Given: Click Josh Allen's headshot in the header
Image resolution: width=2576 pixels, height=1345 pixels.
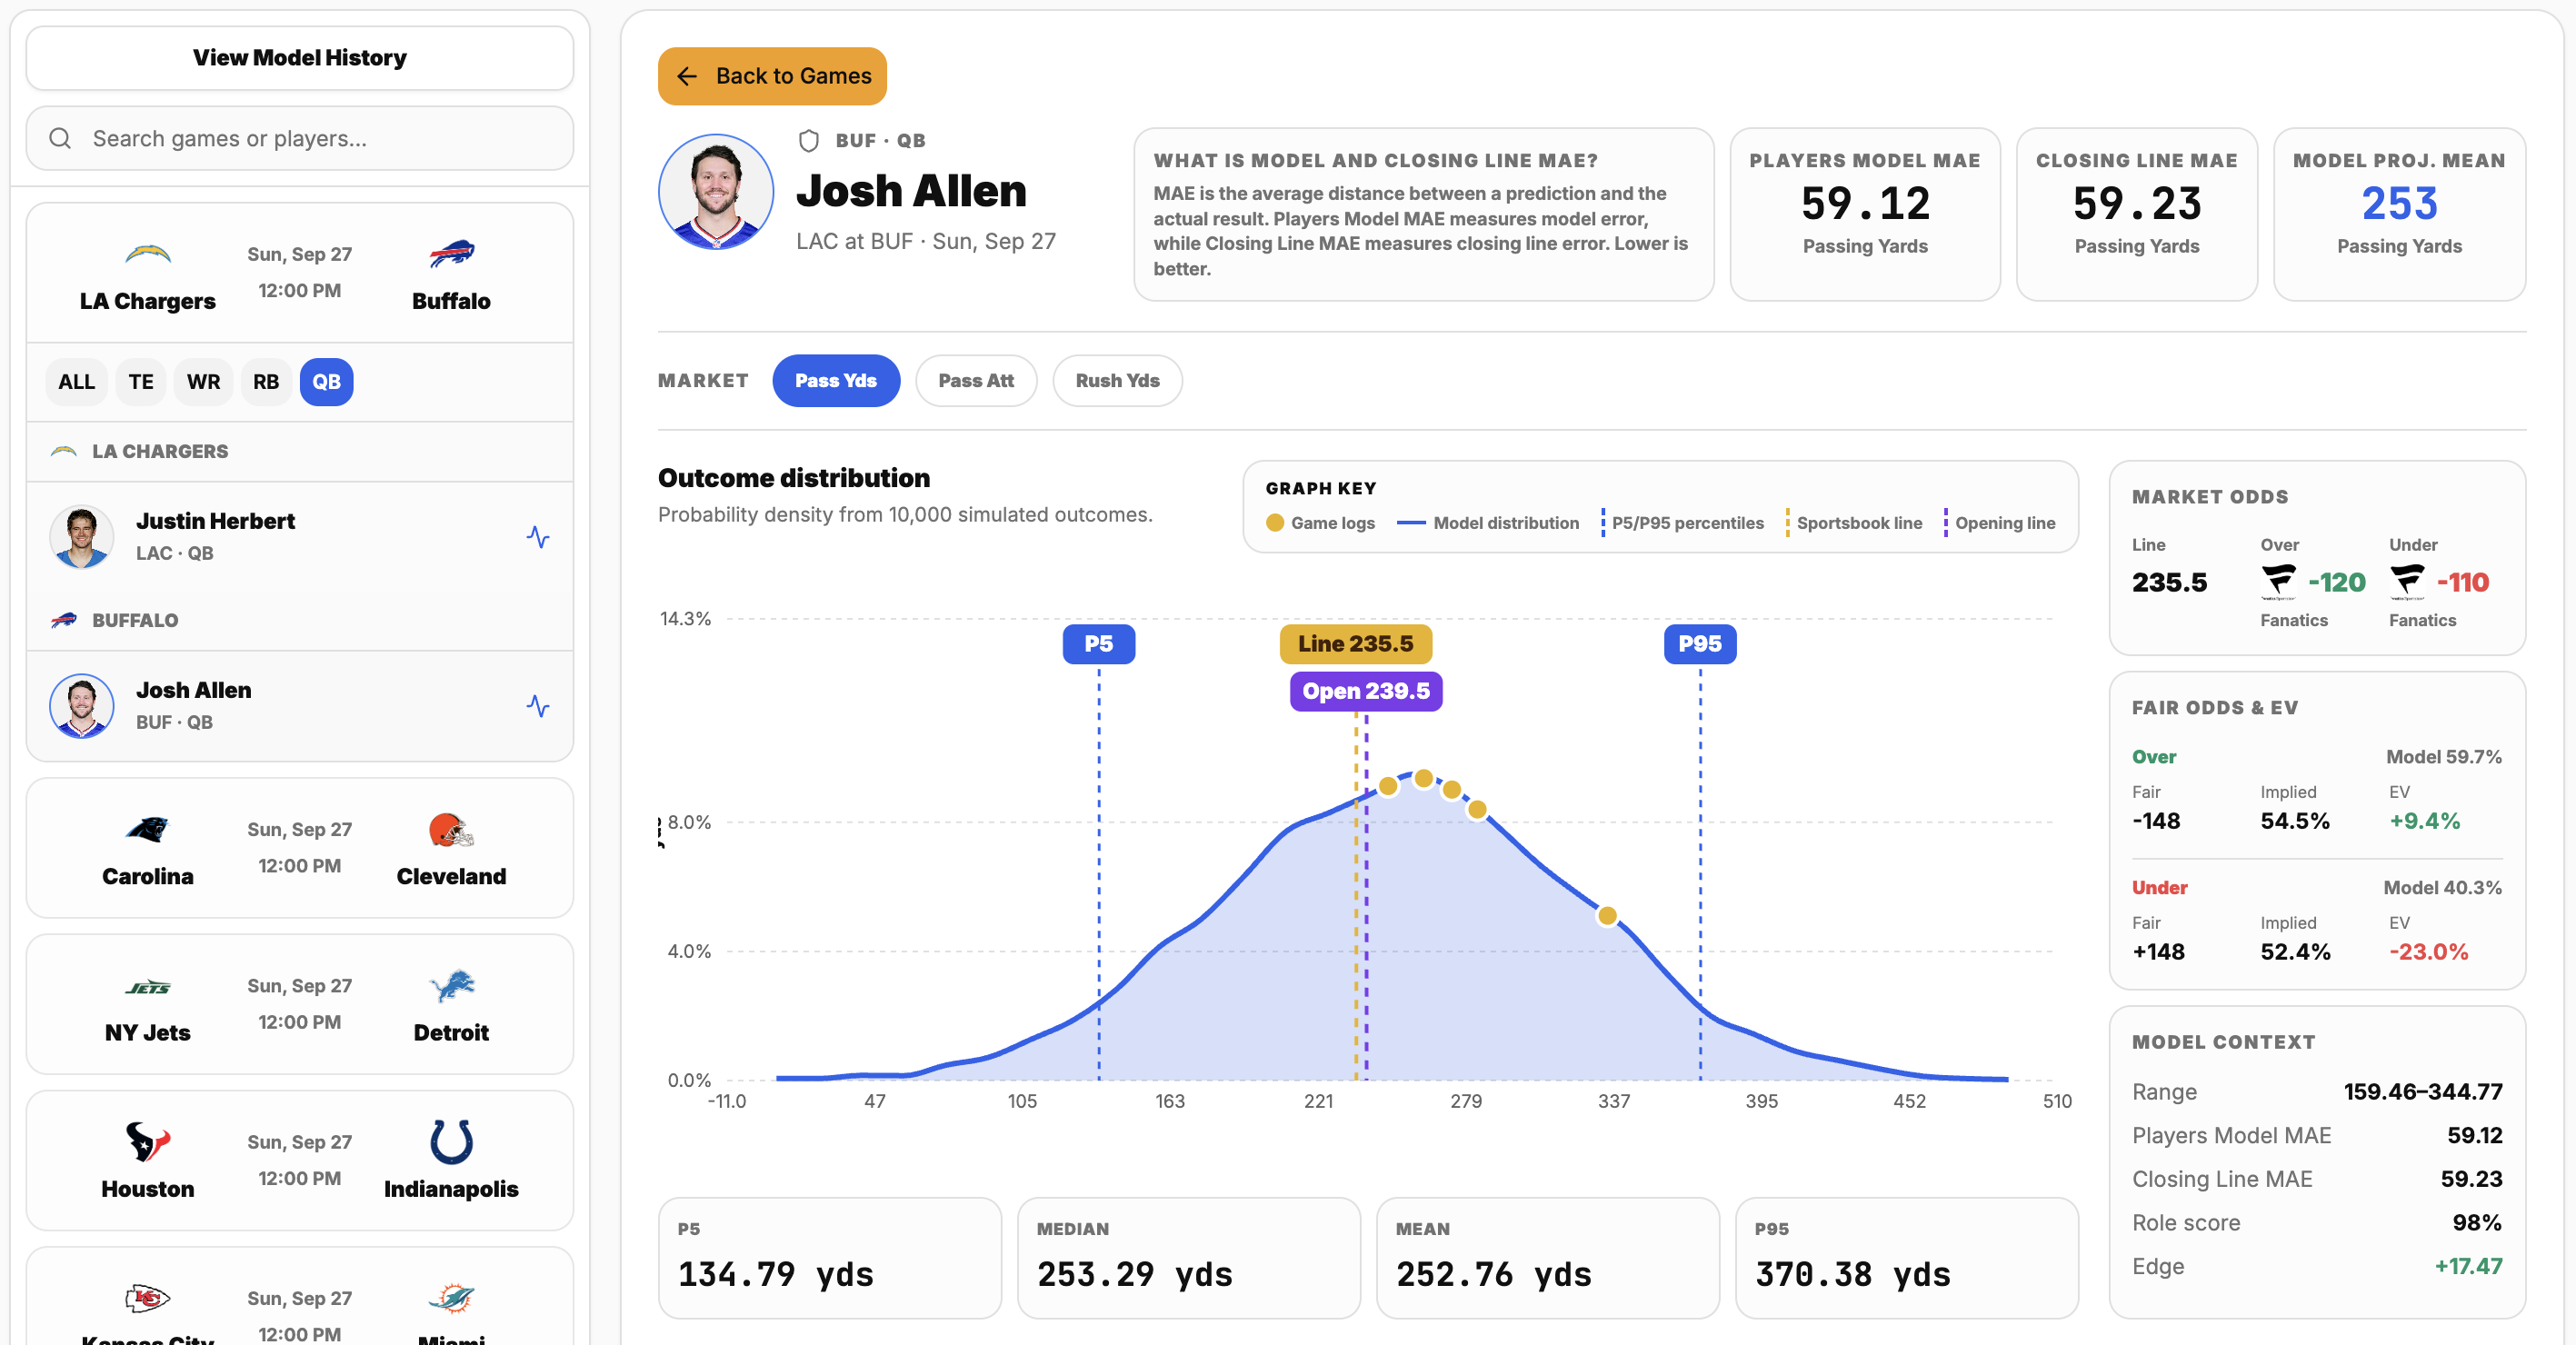Looking at the screenshot, I should [716, 192].
